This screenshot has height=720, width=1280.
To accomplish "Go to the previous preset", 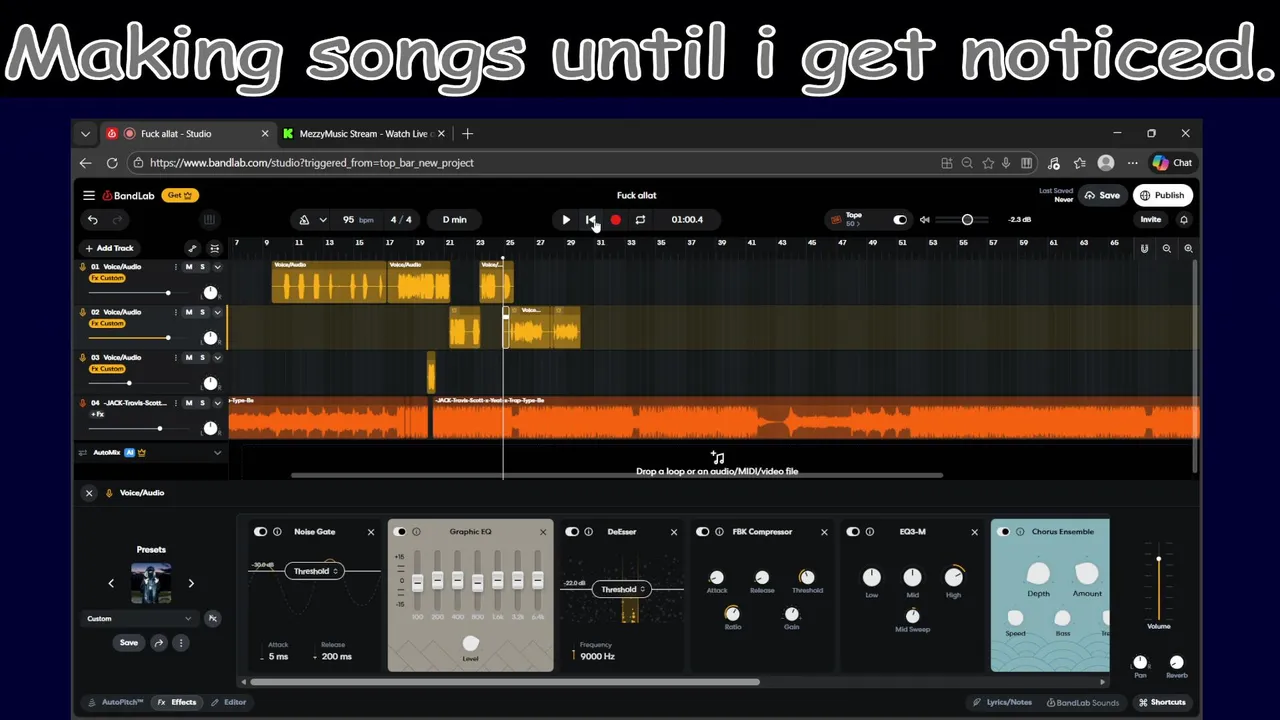I will point(111,583).
